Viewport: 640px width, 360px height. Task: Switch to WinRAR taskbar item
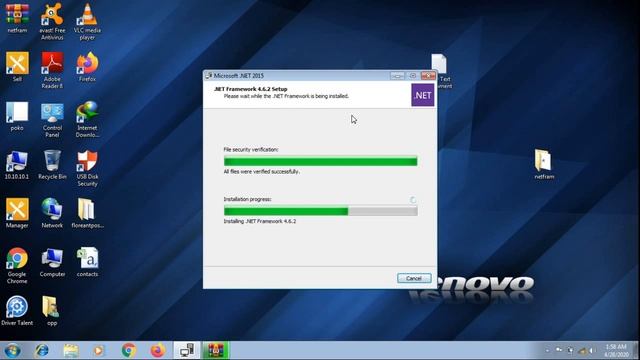pos(216,351)
